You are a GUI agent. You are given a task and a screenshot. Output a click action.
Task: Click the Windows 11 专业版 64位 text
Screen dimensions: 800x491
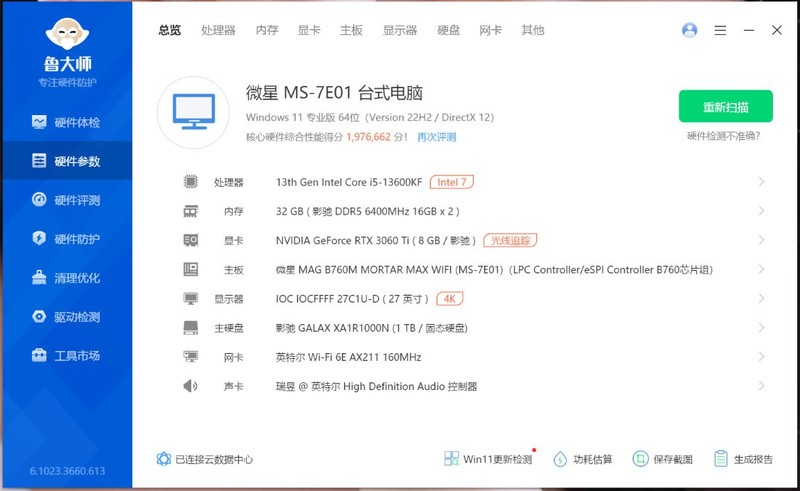coord(303,117)
